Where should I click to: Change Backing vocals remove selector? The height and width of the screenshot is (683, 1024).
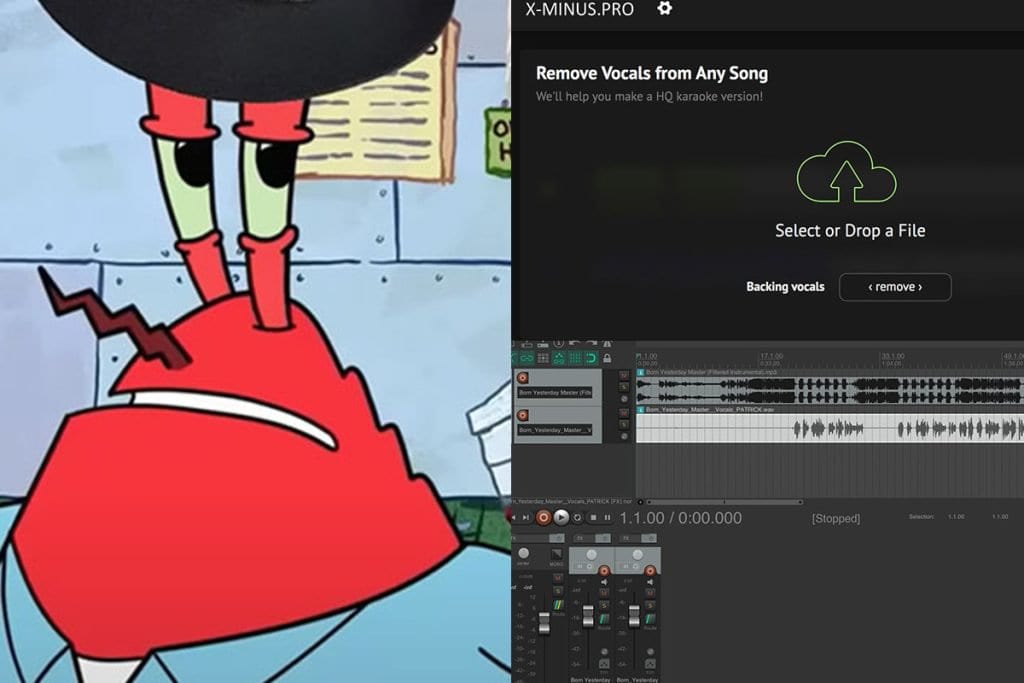click(x=895, y=287)
